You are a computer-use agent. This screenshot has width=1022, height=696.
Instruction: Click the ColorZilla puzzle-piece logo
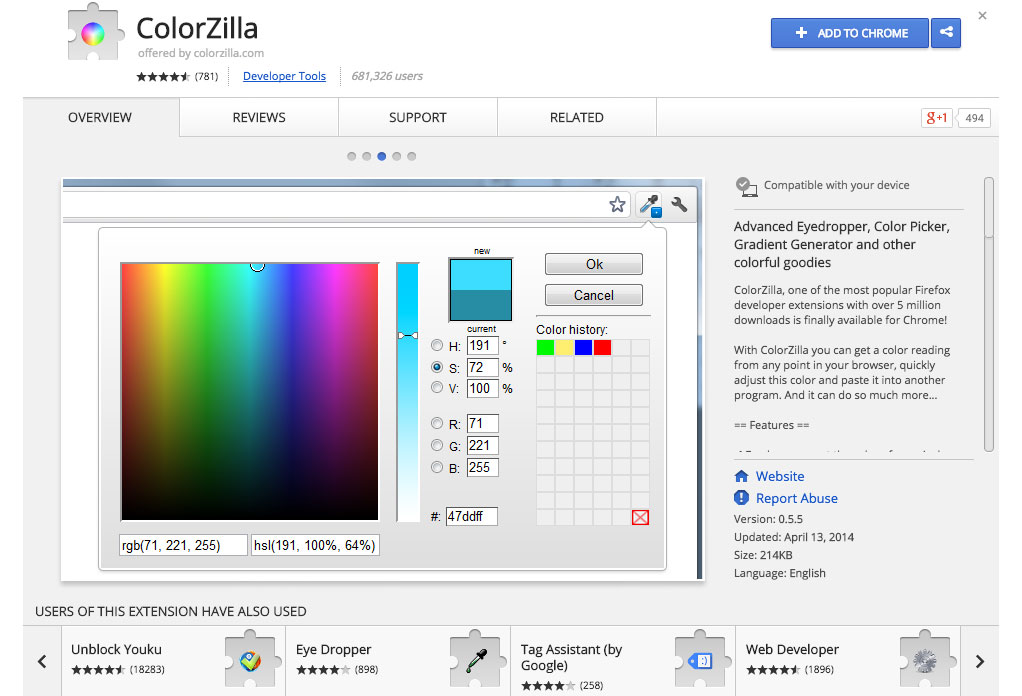pos(94,33)
